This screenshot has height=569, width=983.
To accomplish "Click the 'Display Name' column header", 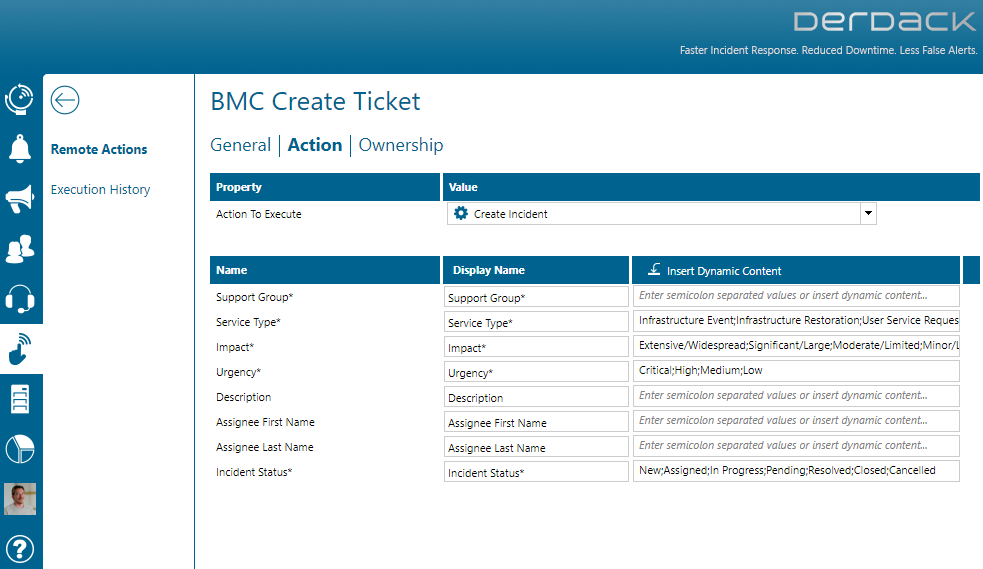I will tap(536, 270).
